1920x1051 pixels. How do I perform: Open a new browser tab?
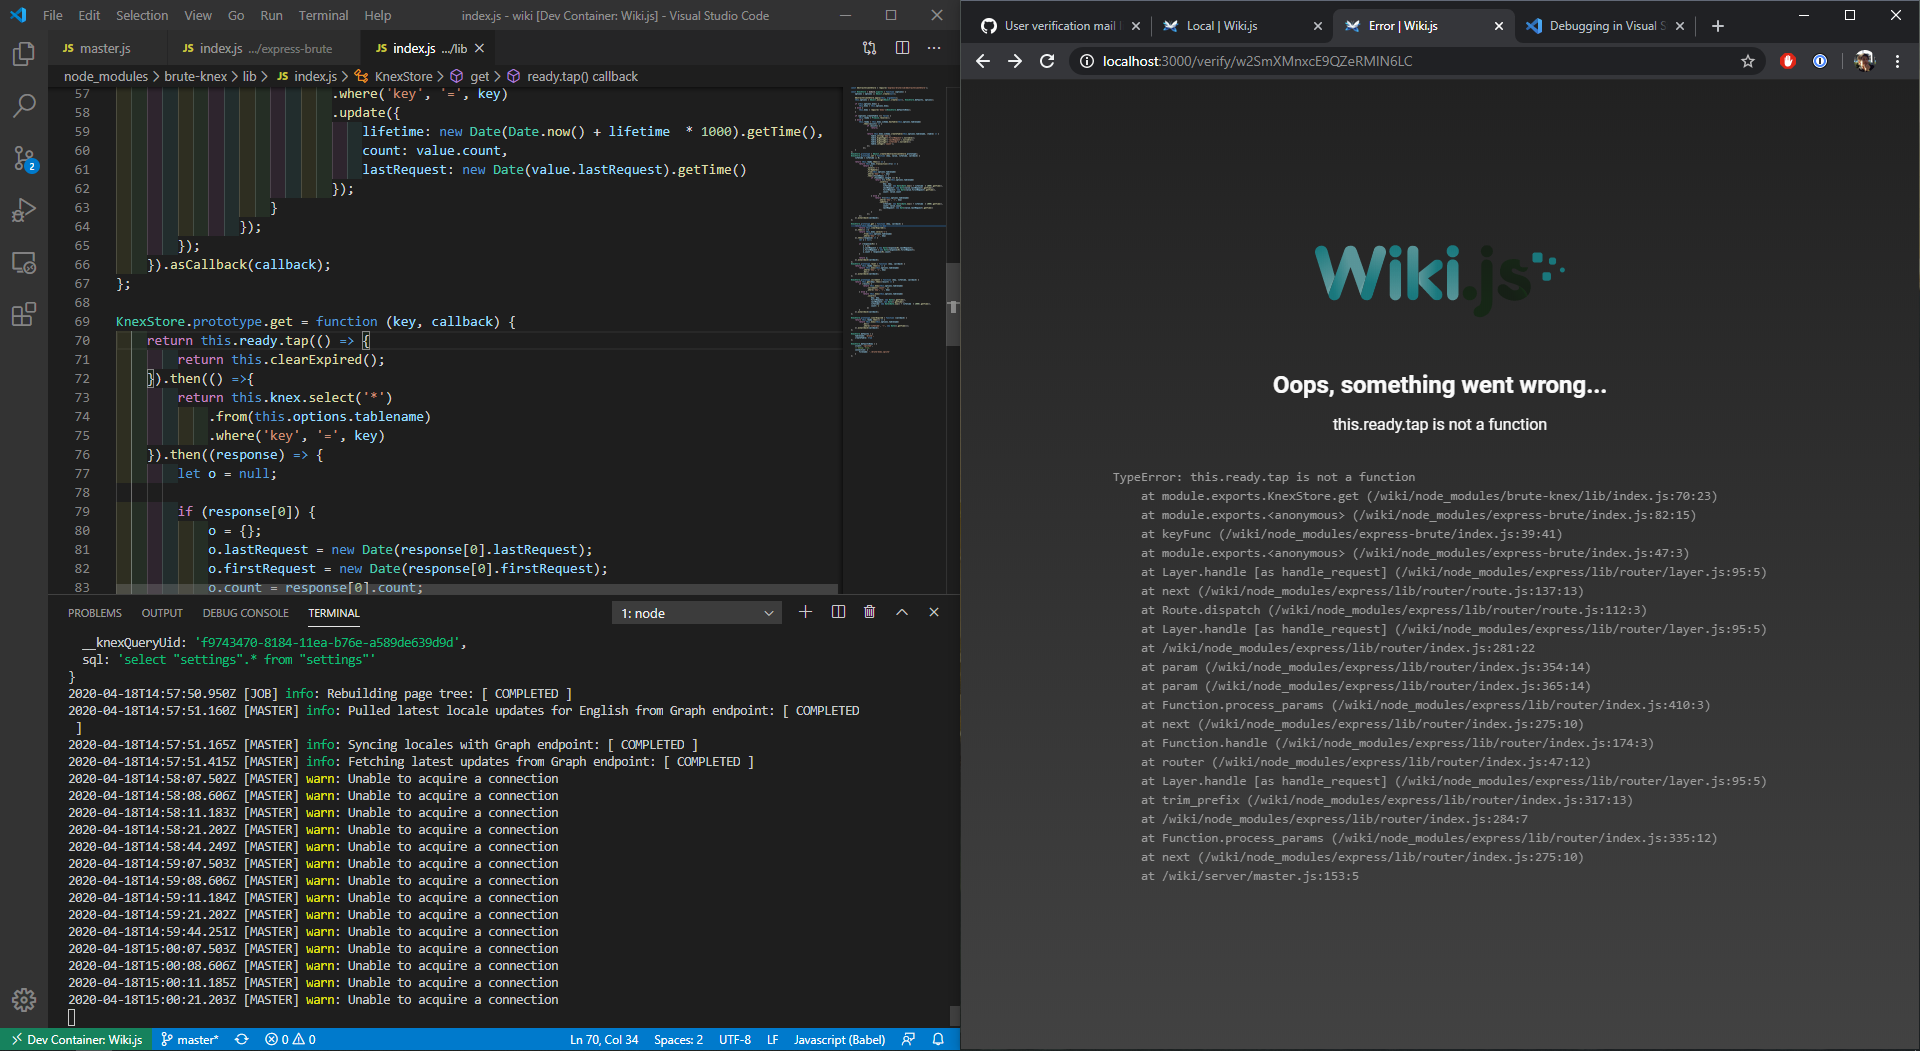pos(1718,26)
